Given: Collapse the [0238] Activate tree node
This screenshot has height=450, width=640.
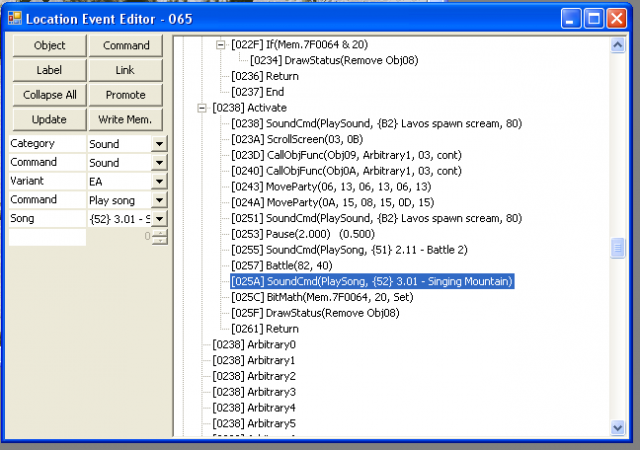Looking at the screenshot, I should 204,107.
